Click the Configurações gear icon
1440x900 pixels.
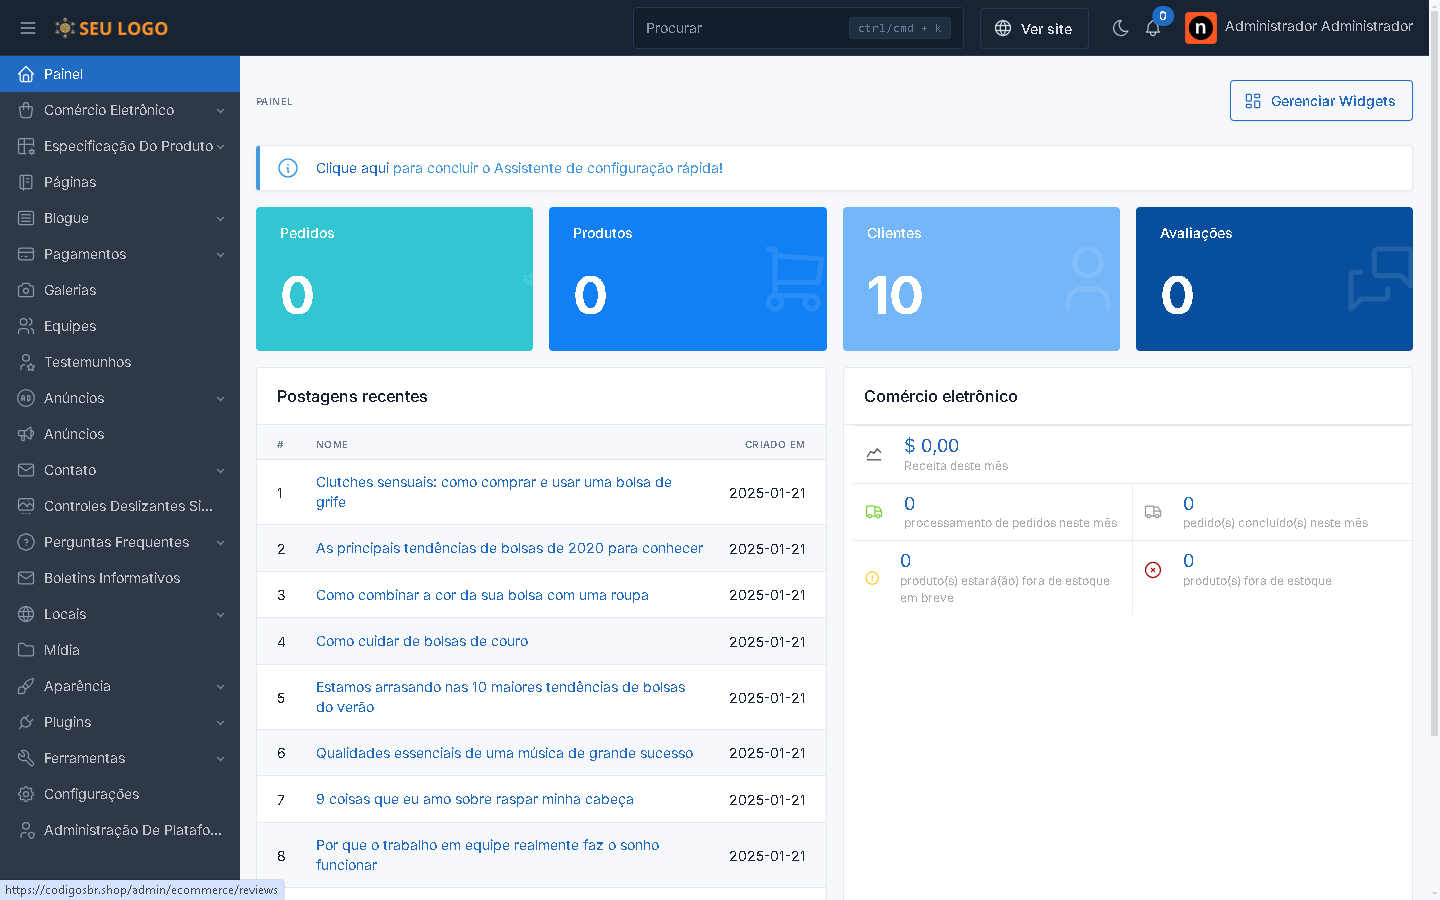tap(26, 794)
